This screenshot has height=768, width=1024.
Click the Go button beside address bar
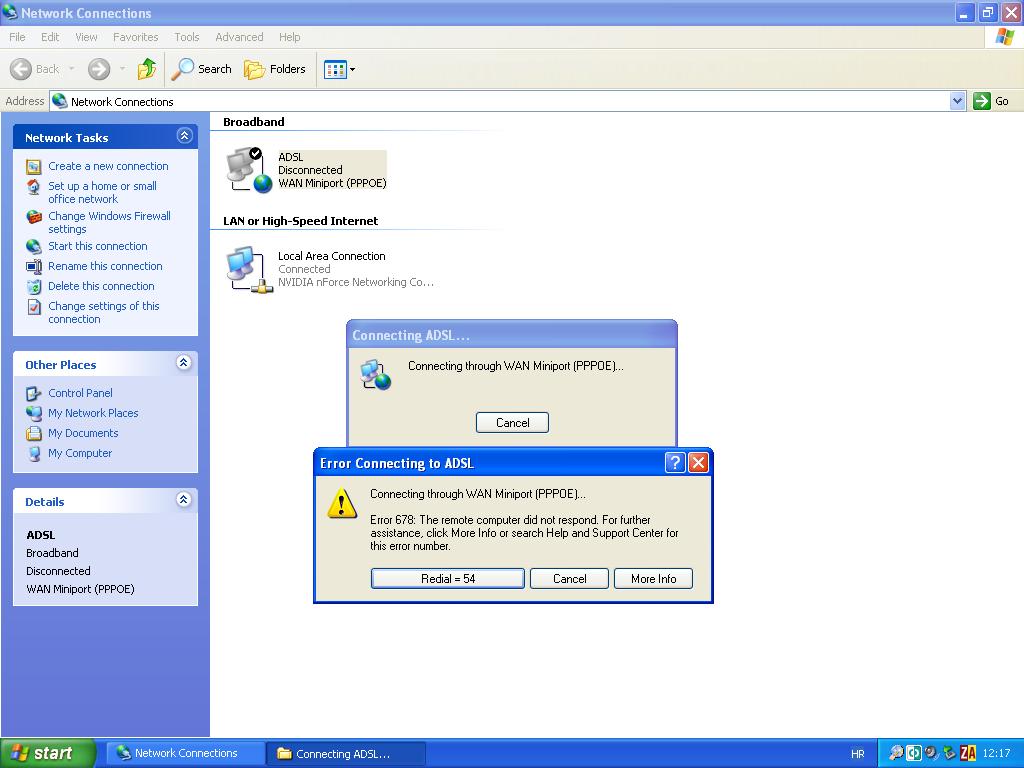tap(992, 101)
